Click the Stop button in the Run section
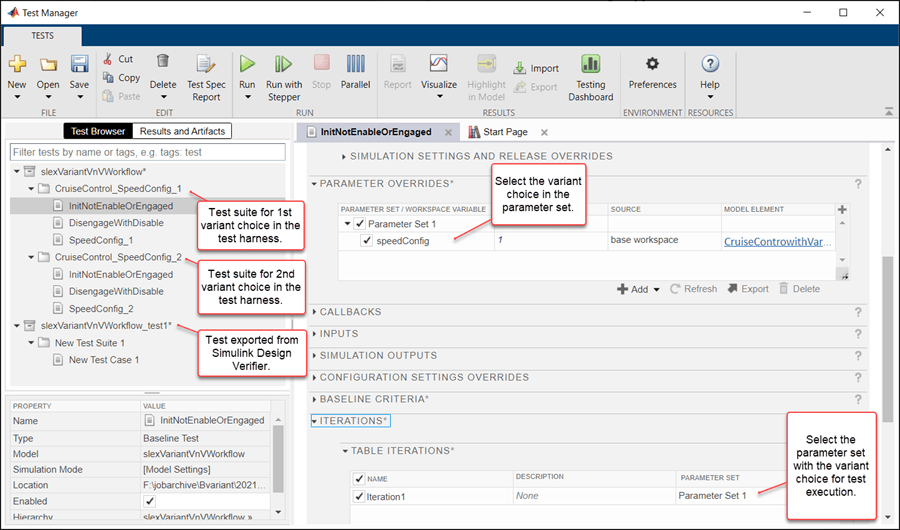Image resolution: width=900 pixels, height=530 pixels. [321, 72]
